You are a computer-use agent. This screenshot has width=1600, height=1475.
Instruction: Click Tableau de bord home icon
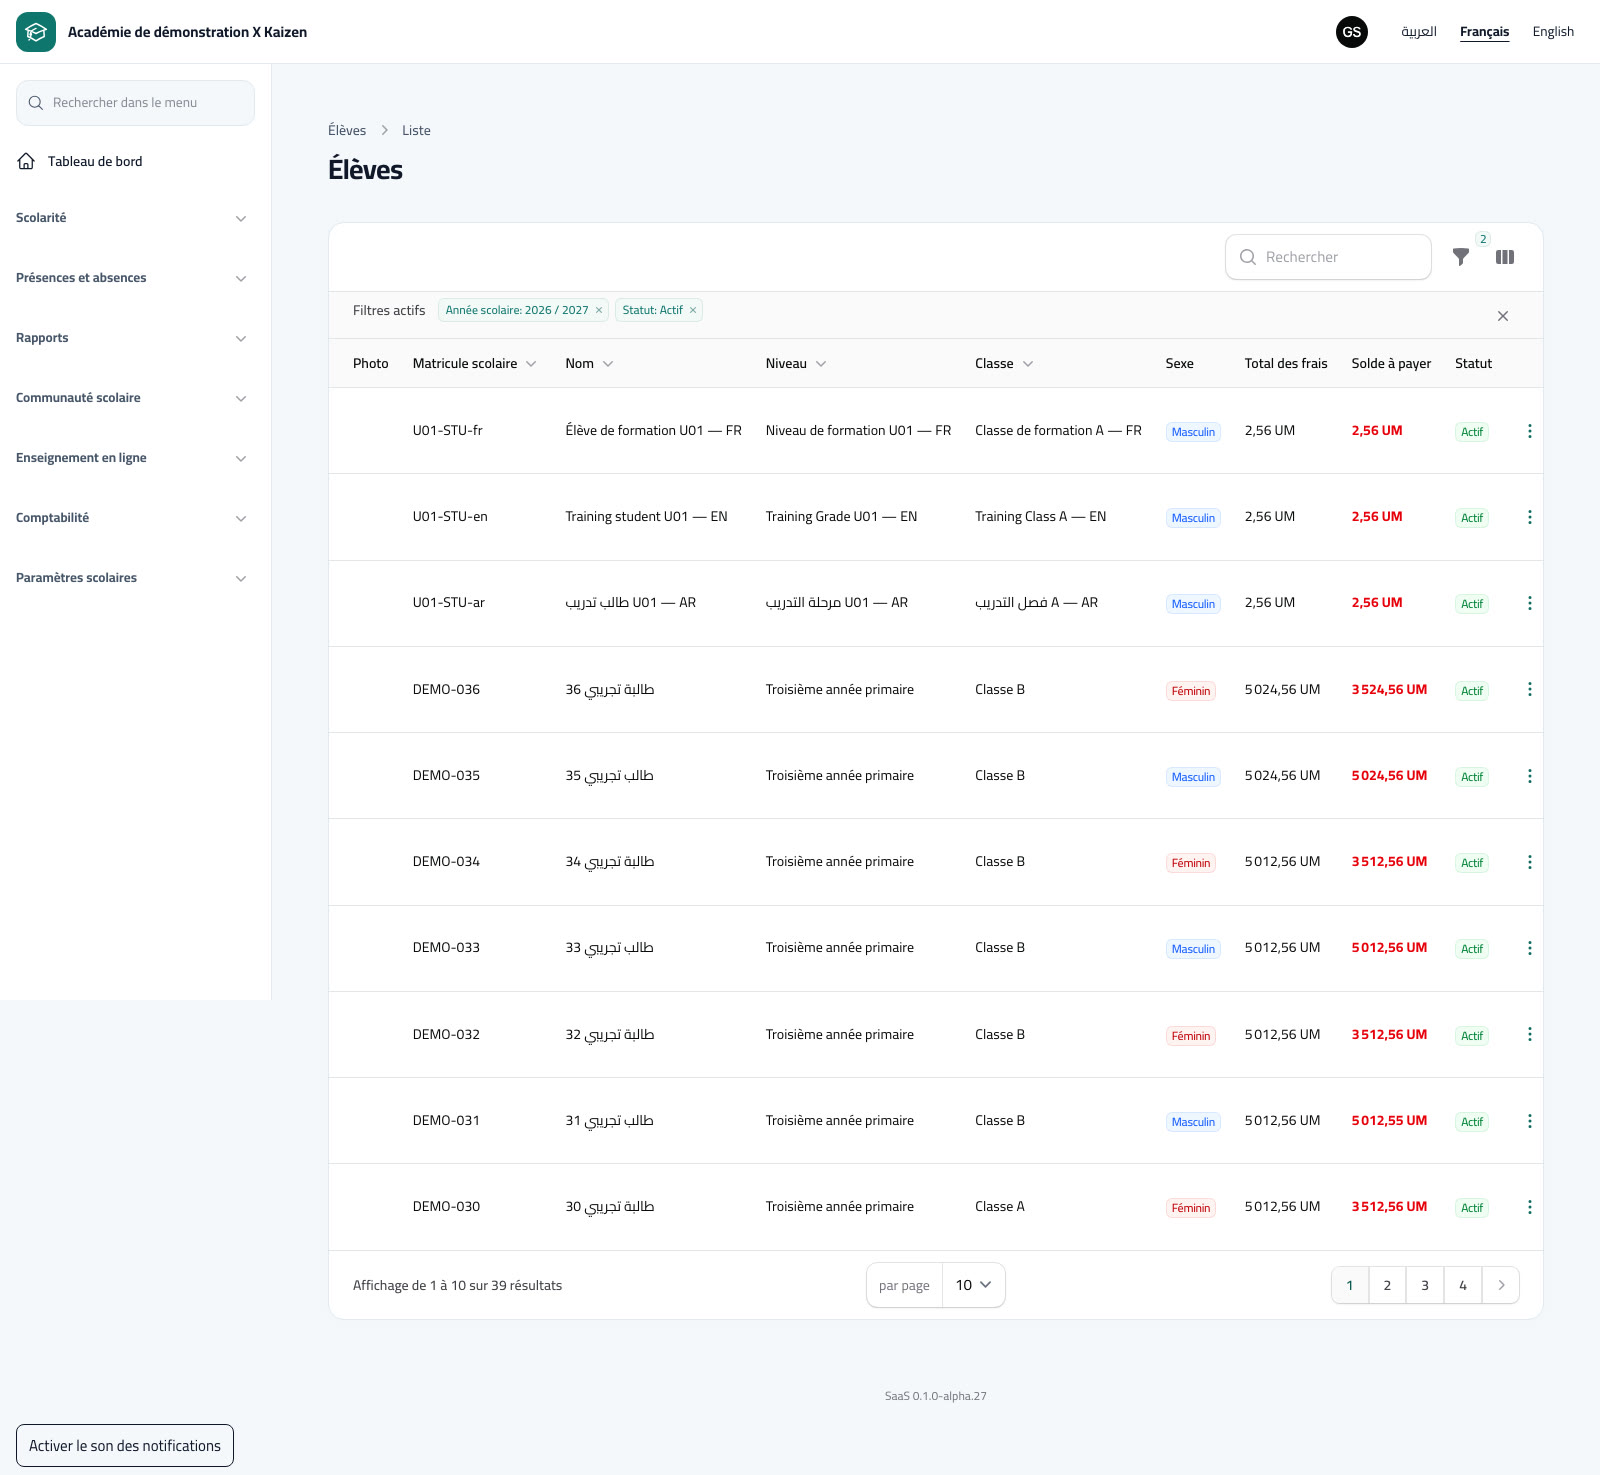click(x=27, y=161)
